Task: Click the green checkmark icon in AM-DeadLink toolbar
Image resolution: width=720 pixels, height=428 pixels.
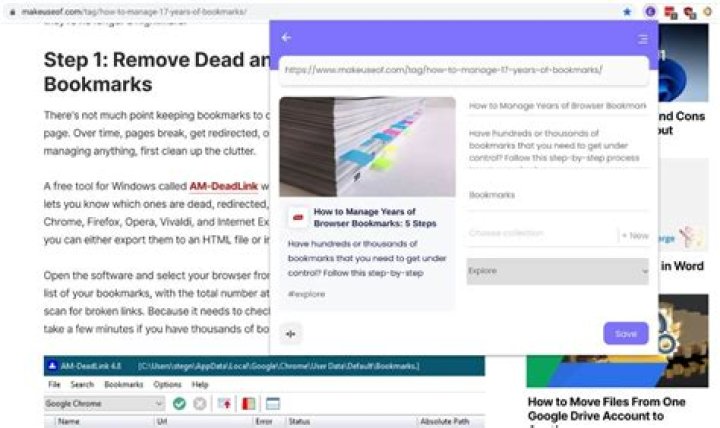Action: (179, 404)
